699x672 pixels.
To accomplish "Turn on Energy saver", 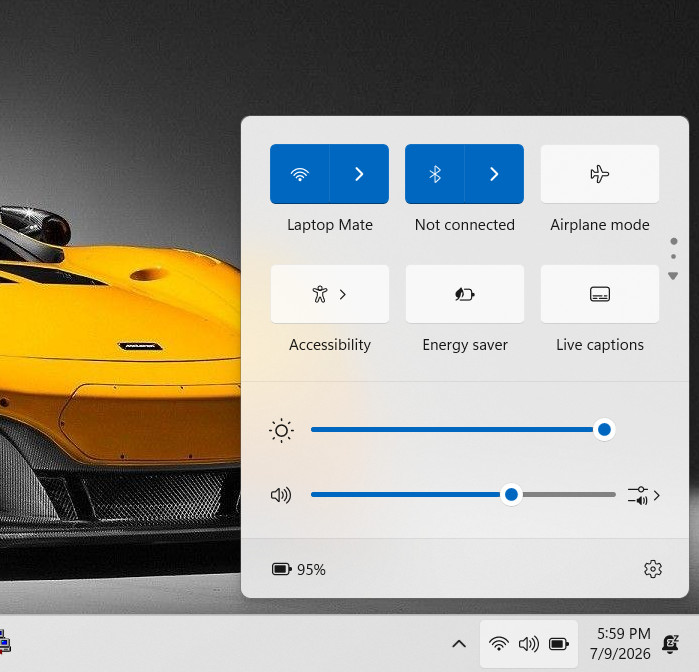I will pos(465,294).
